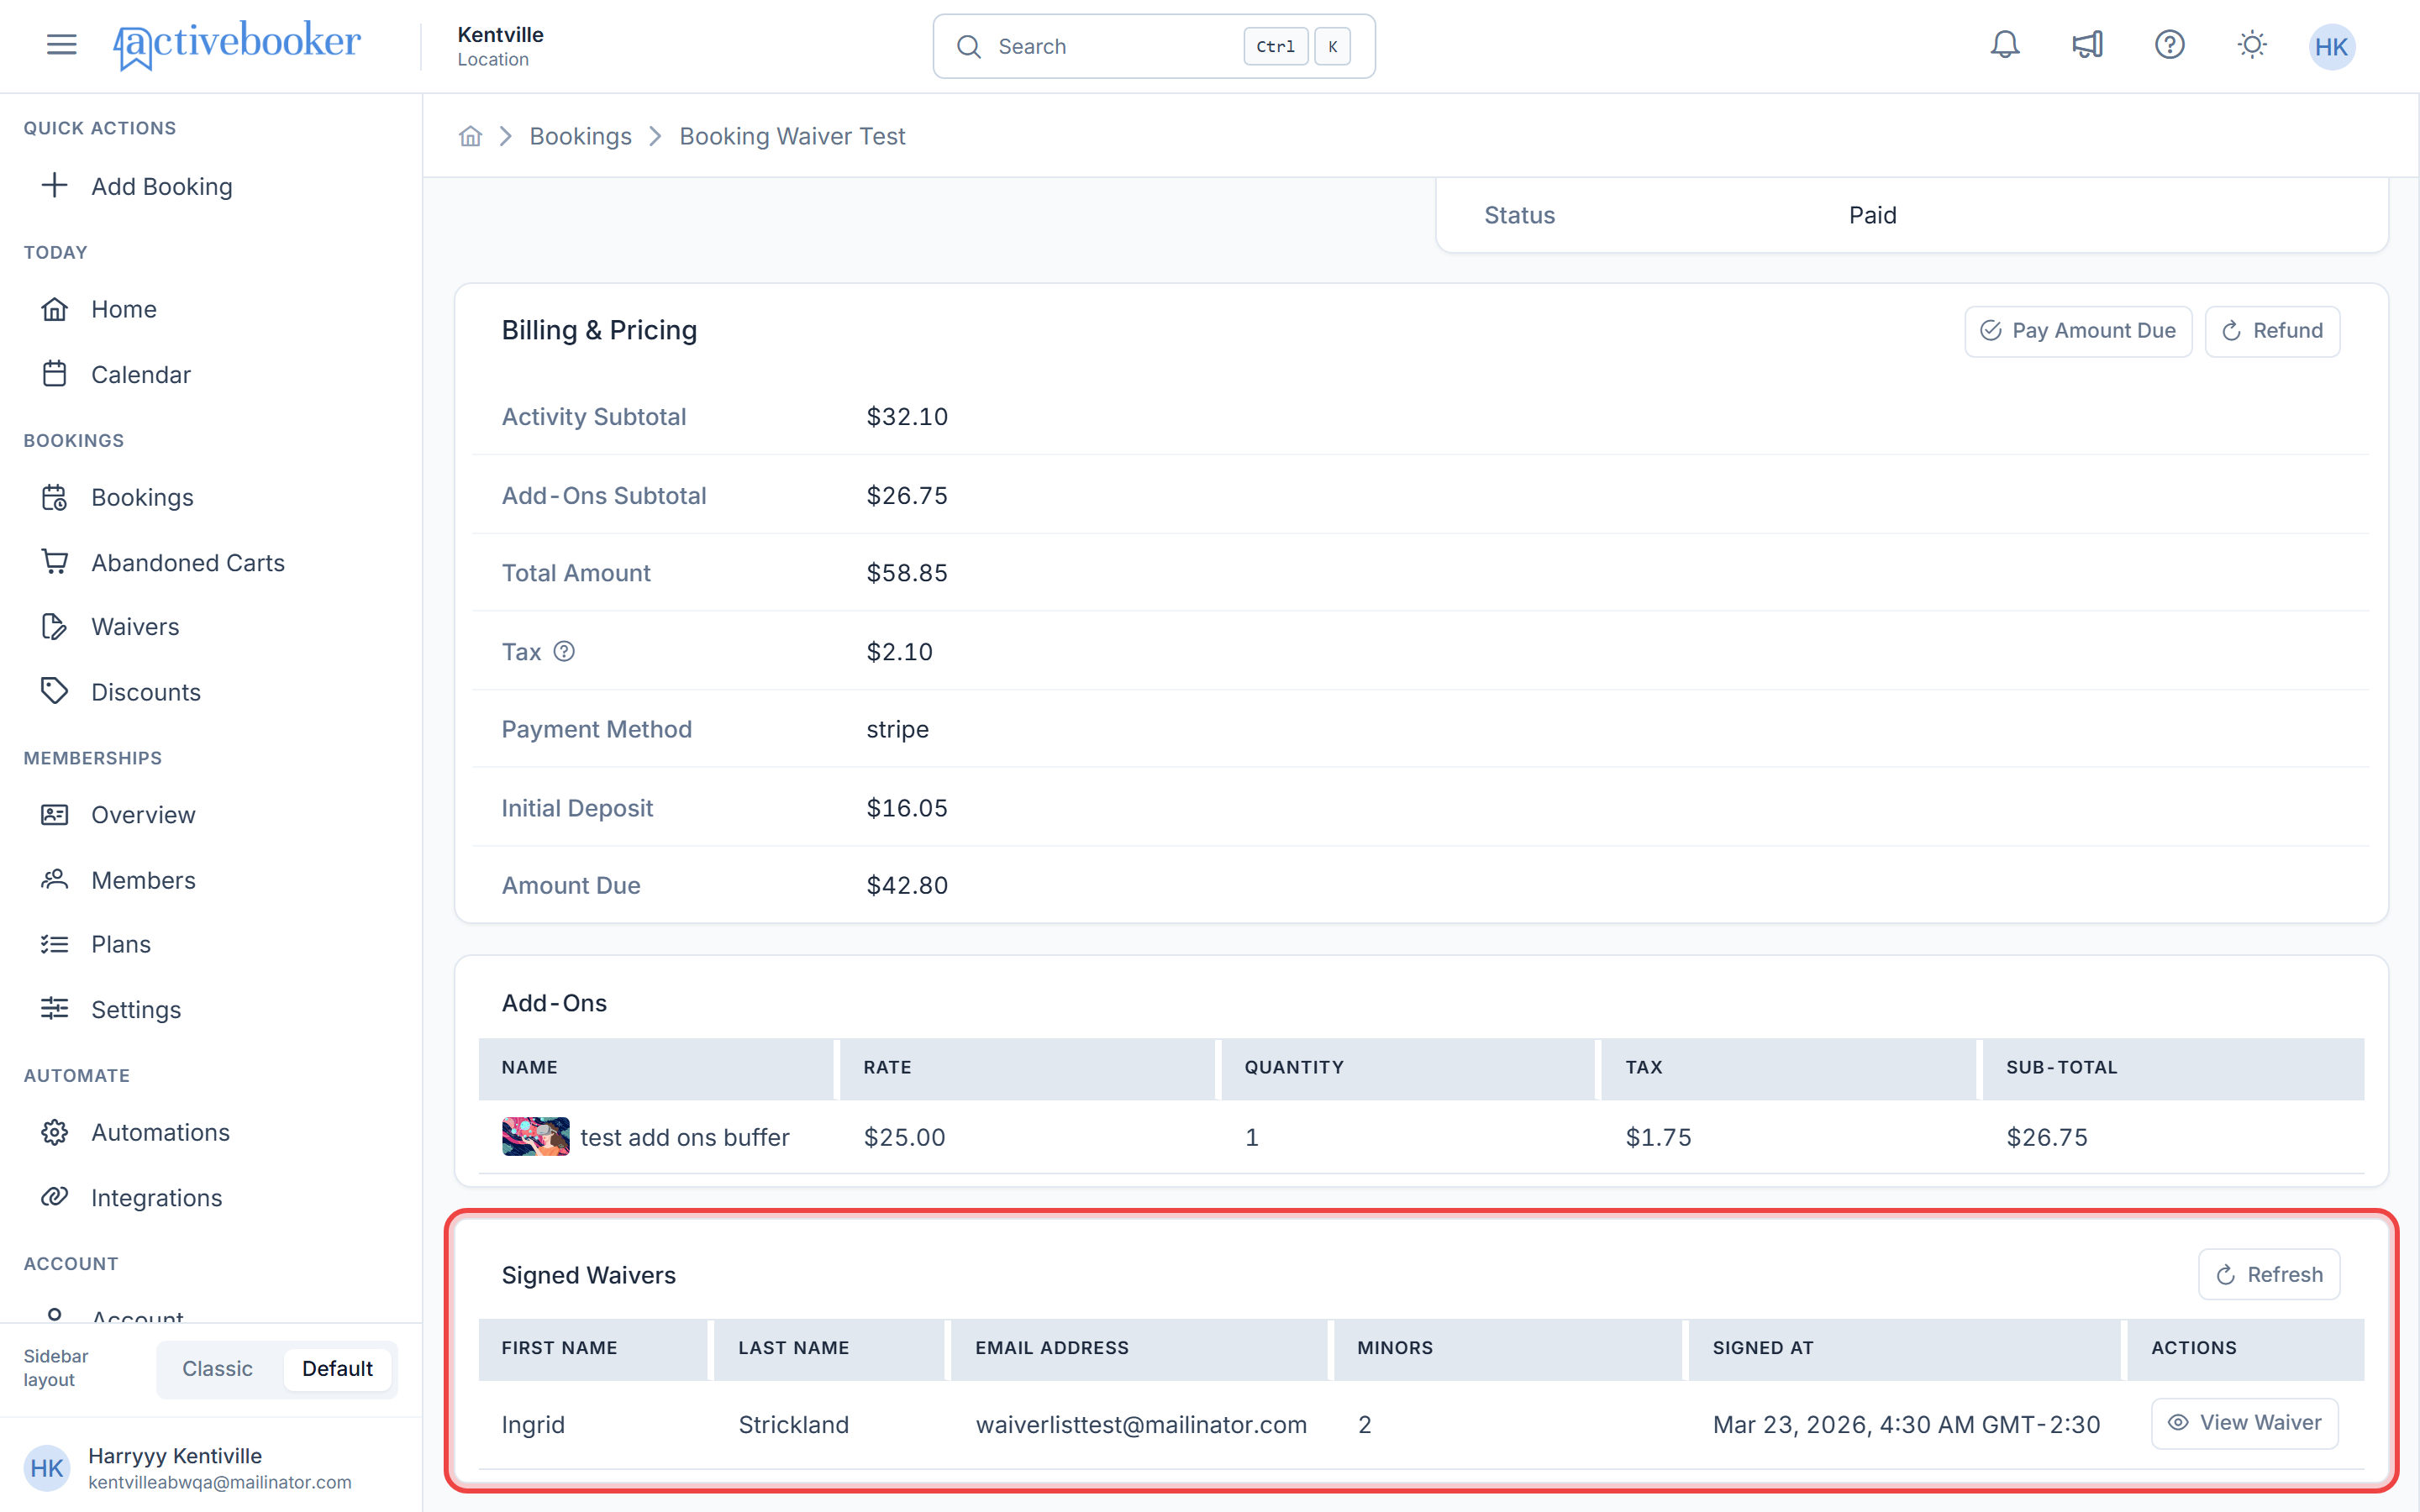Image resolution: width=2420 pixels, height=1512 pixels.
Task: Click the Home house icon in sidebar
Action: click(55, 309)
